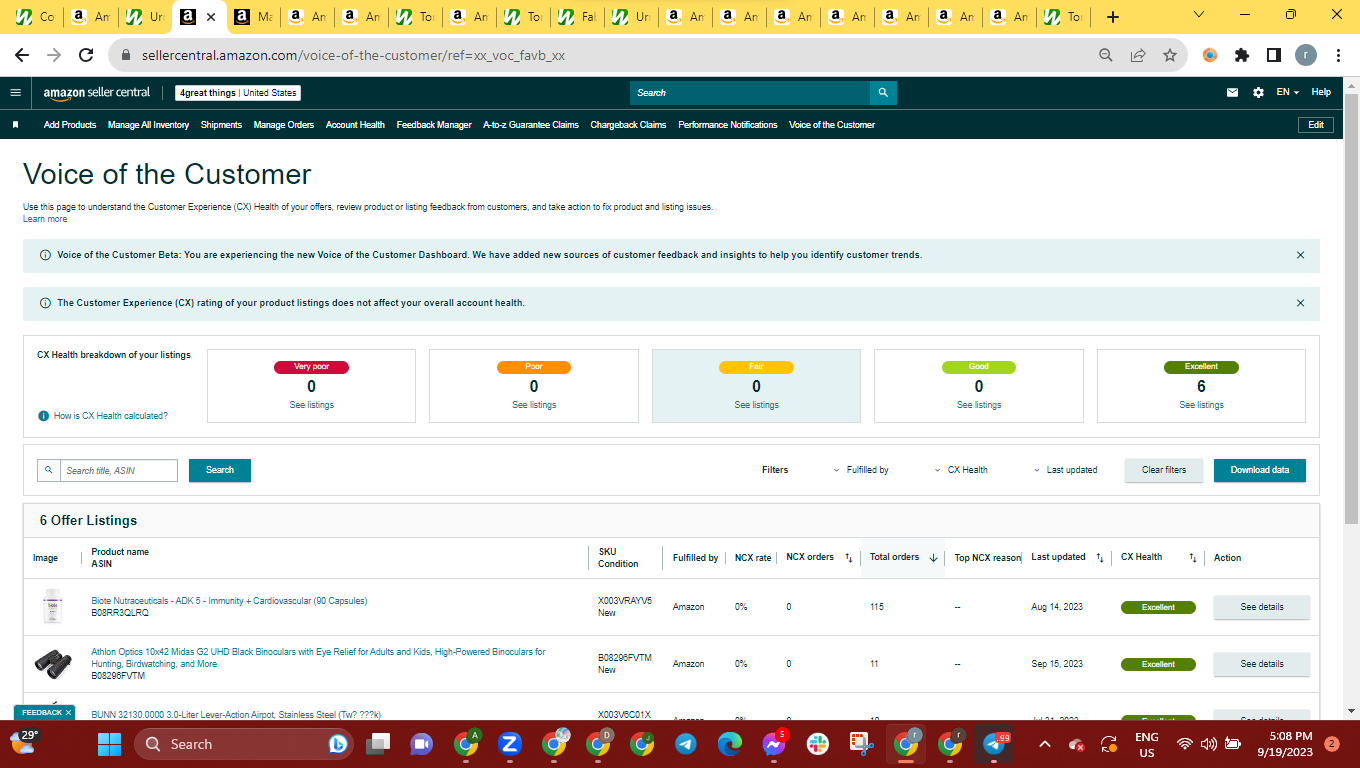Reload the page with the refresh icon
This screenshot has width=1360, height=768.
[86, 56]
